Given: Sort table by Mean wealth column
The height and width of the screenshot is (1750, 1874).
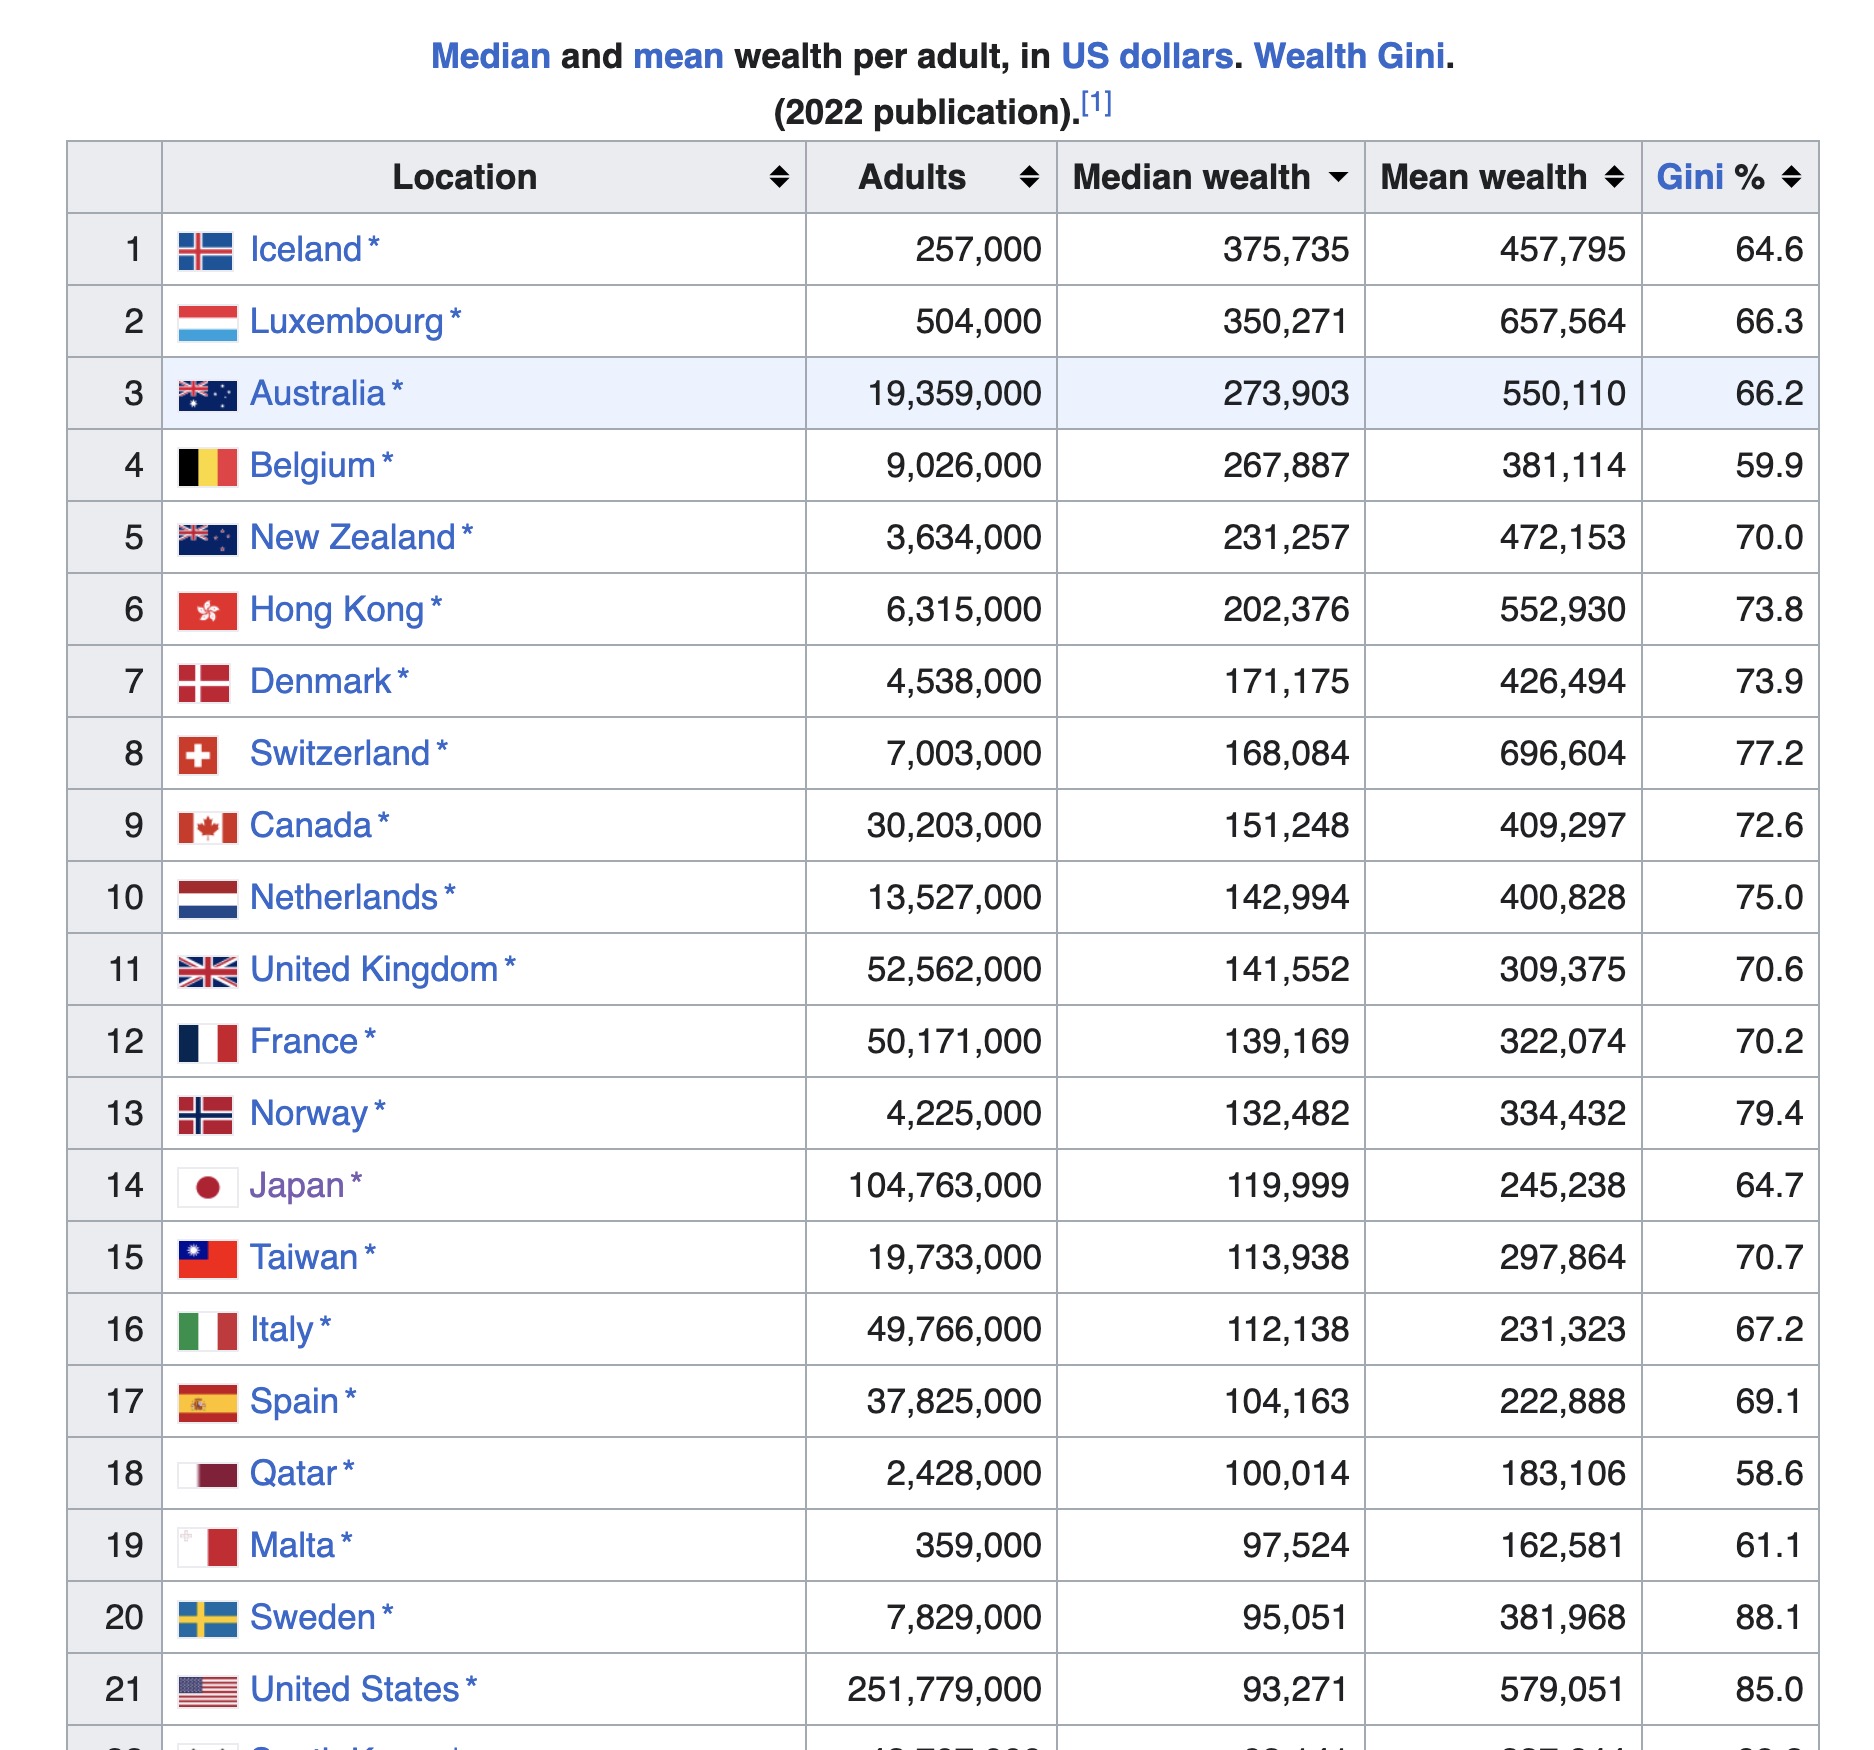Looking at the screenshot, I should (x=1614, y=177).
